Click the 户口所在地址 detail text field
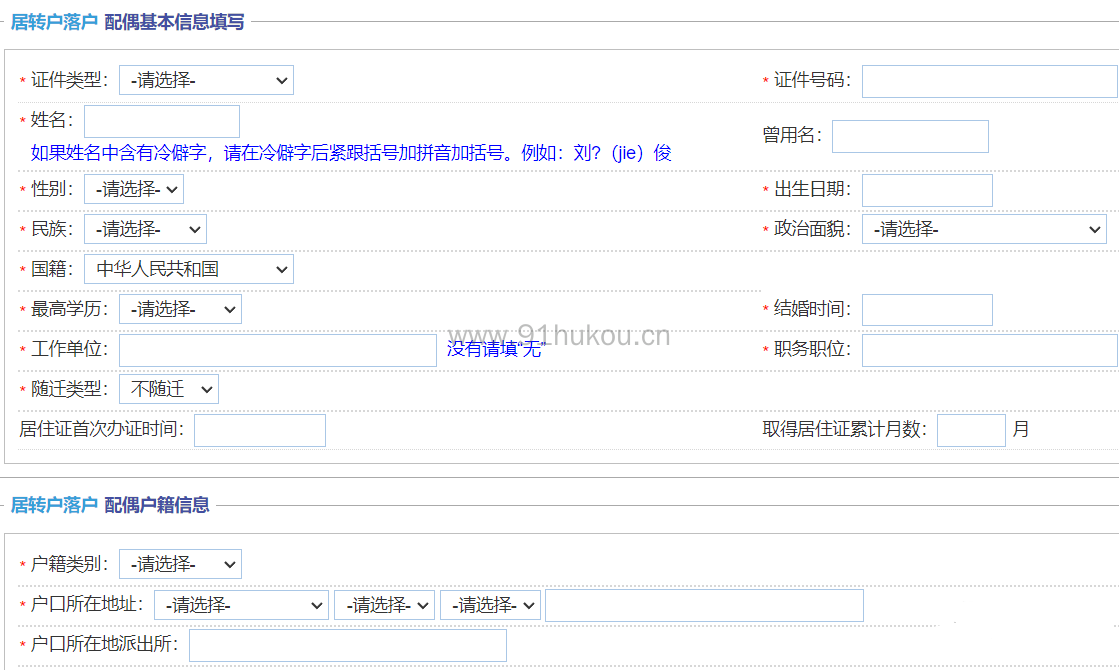The width and height of the screenshot is (1119, 670). coord(704,605)
